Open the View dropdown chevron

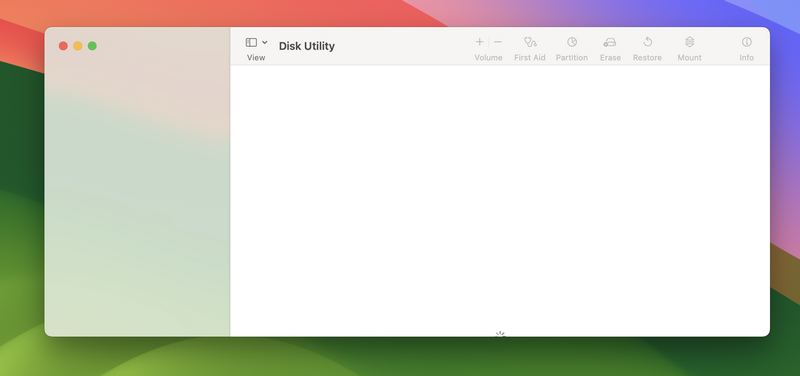[x=264, y=42]
